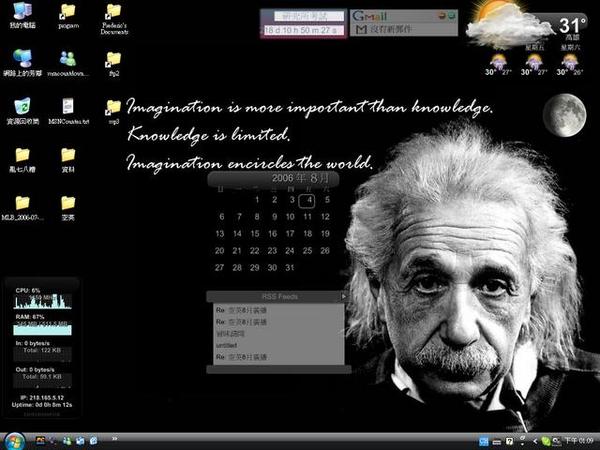The image size is (600, 450).
Task: Click the countdown timer showing 18 d 10 h
Action: click(304, 30)
